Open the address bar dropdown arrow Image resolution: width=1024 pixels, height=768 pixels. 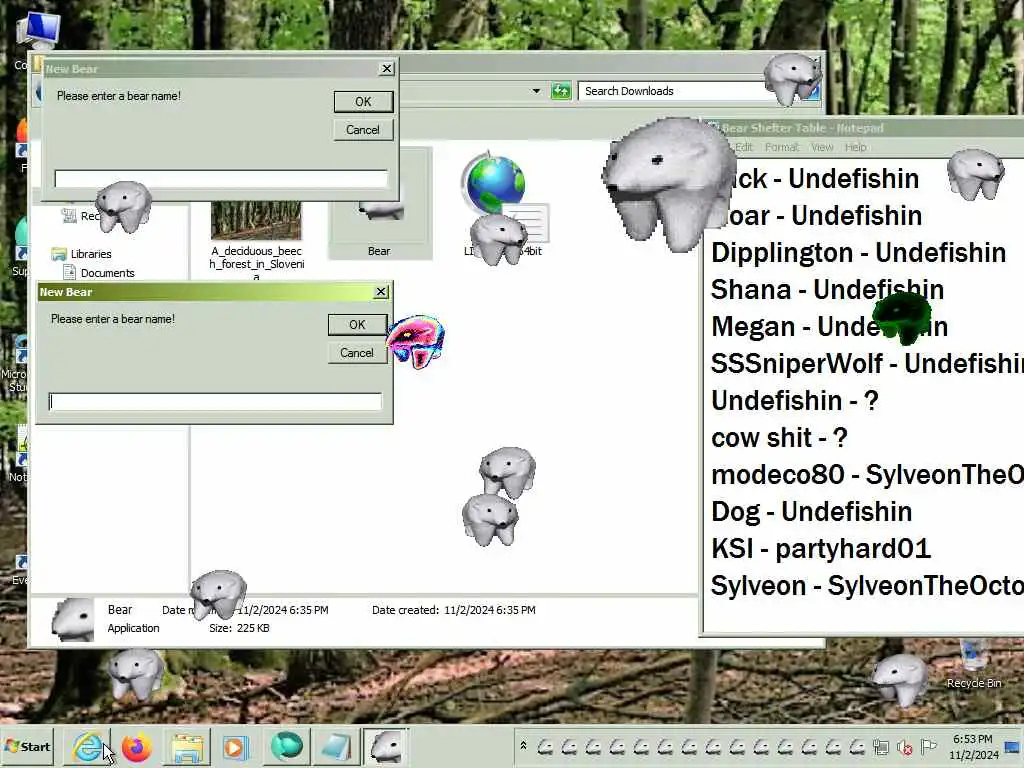[x=536, y=91]
